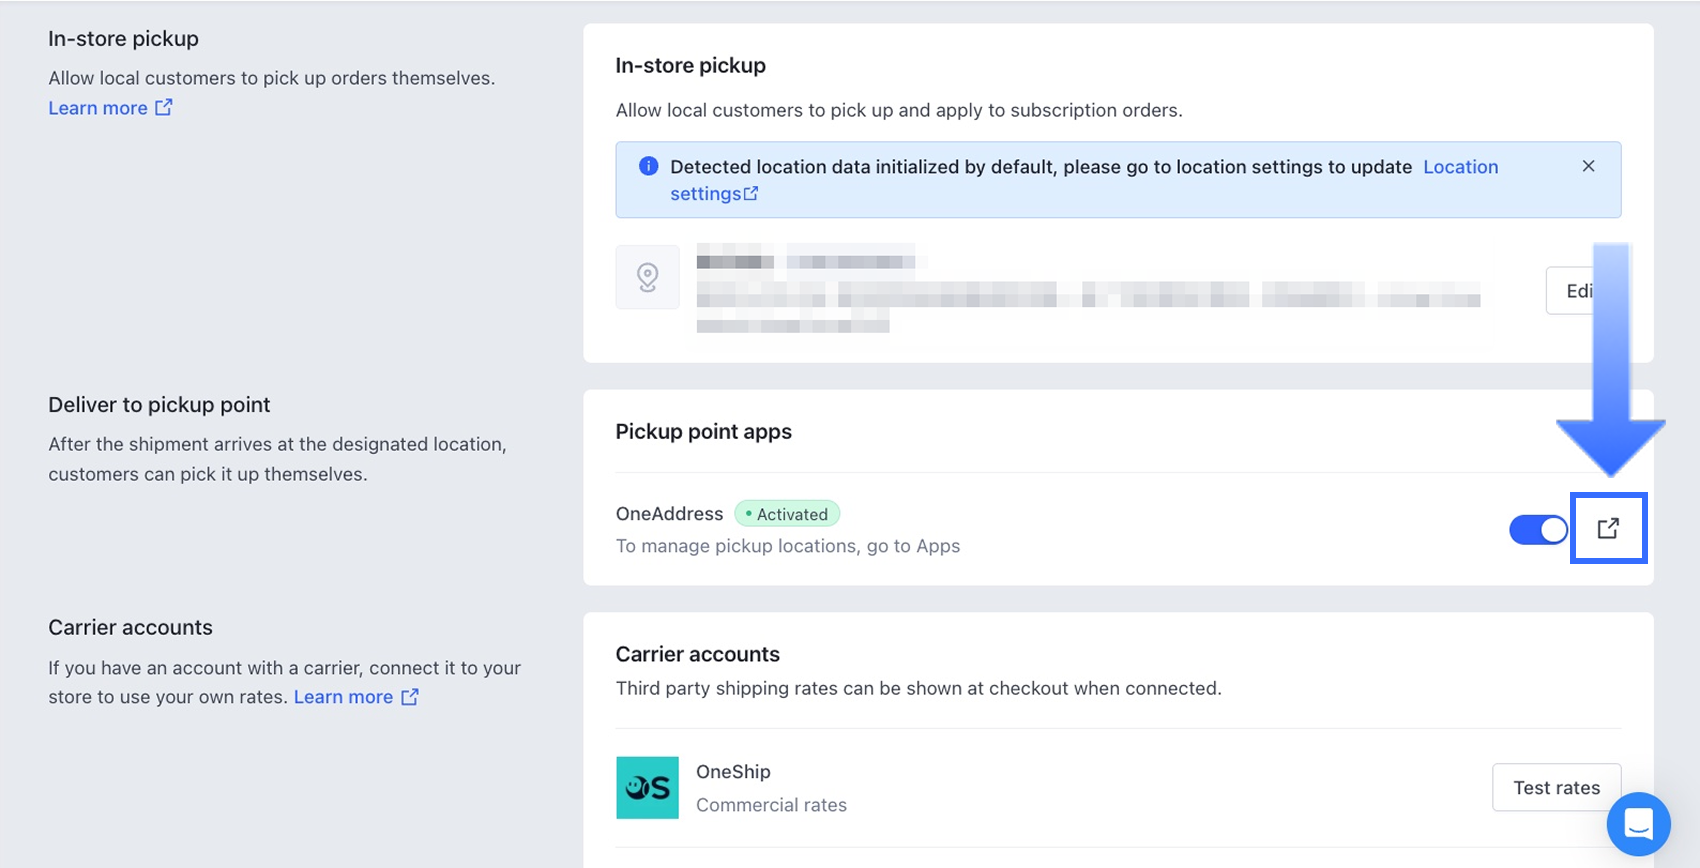Click external icon next to In-store Learn more

pyautogui.click(x=164, y=107)
